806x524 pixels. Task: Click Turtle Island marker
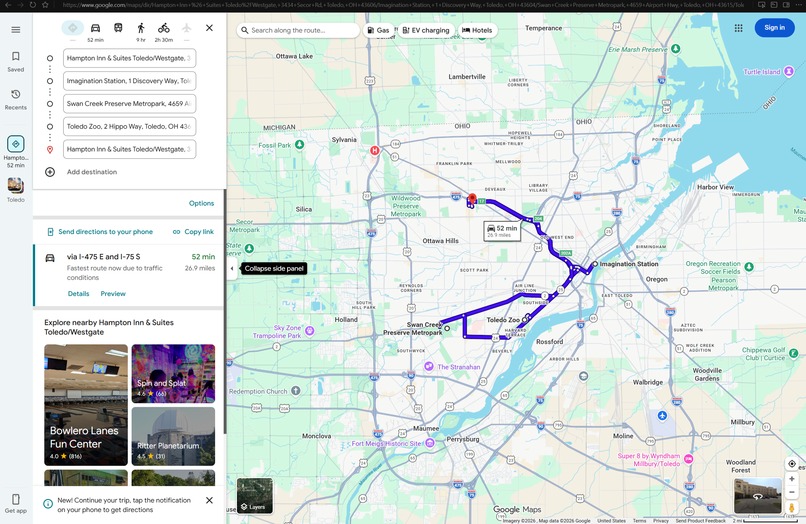pos(789,71)
